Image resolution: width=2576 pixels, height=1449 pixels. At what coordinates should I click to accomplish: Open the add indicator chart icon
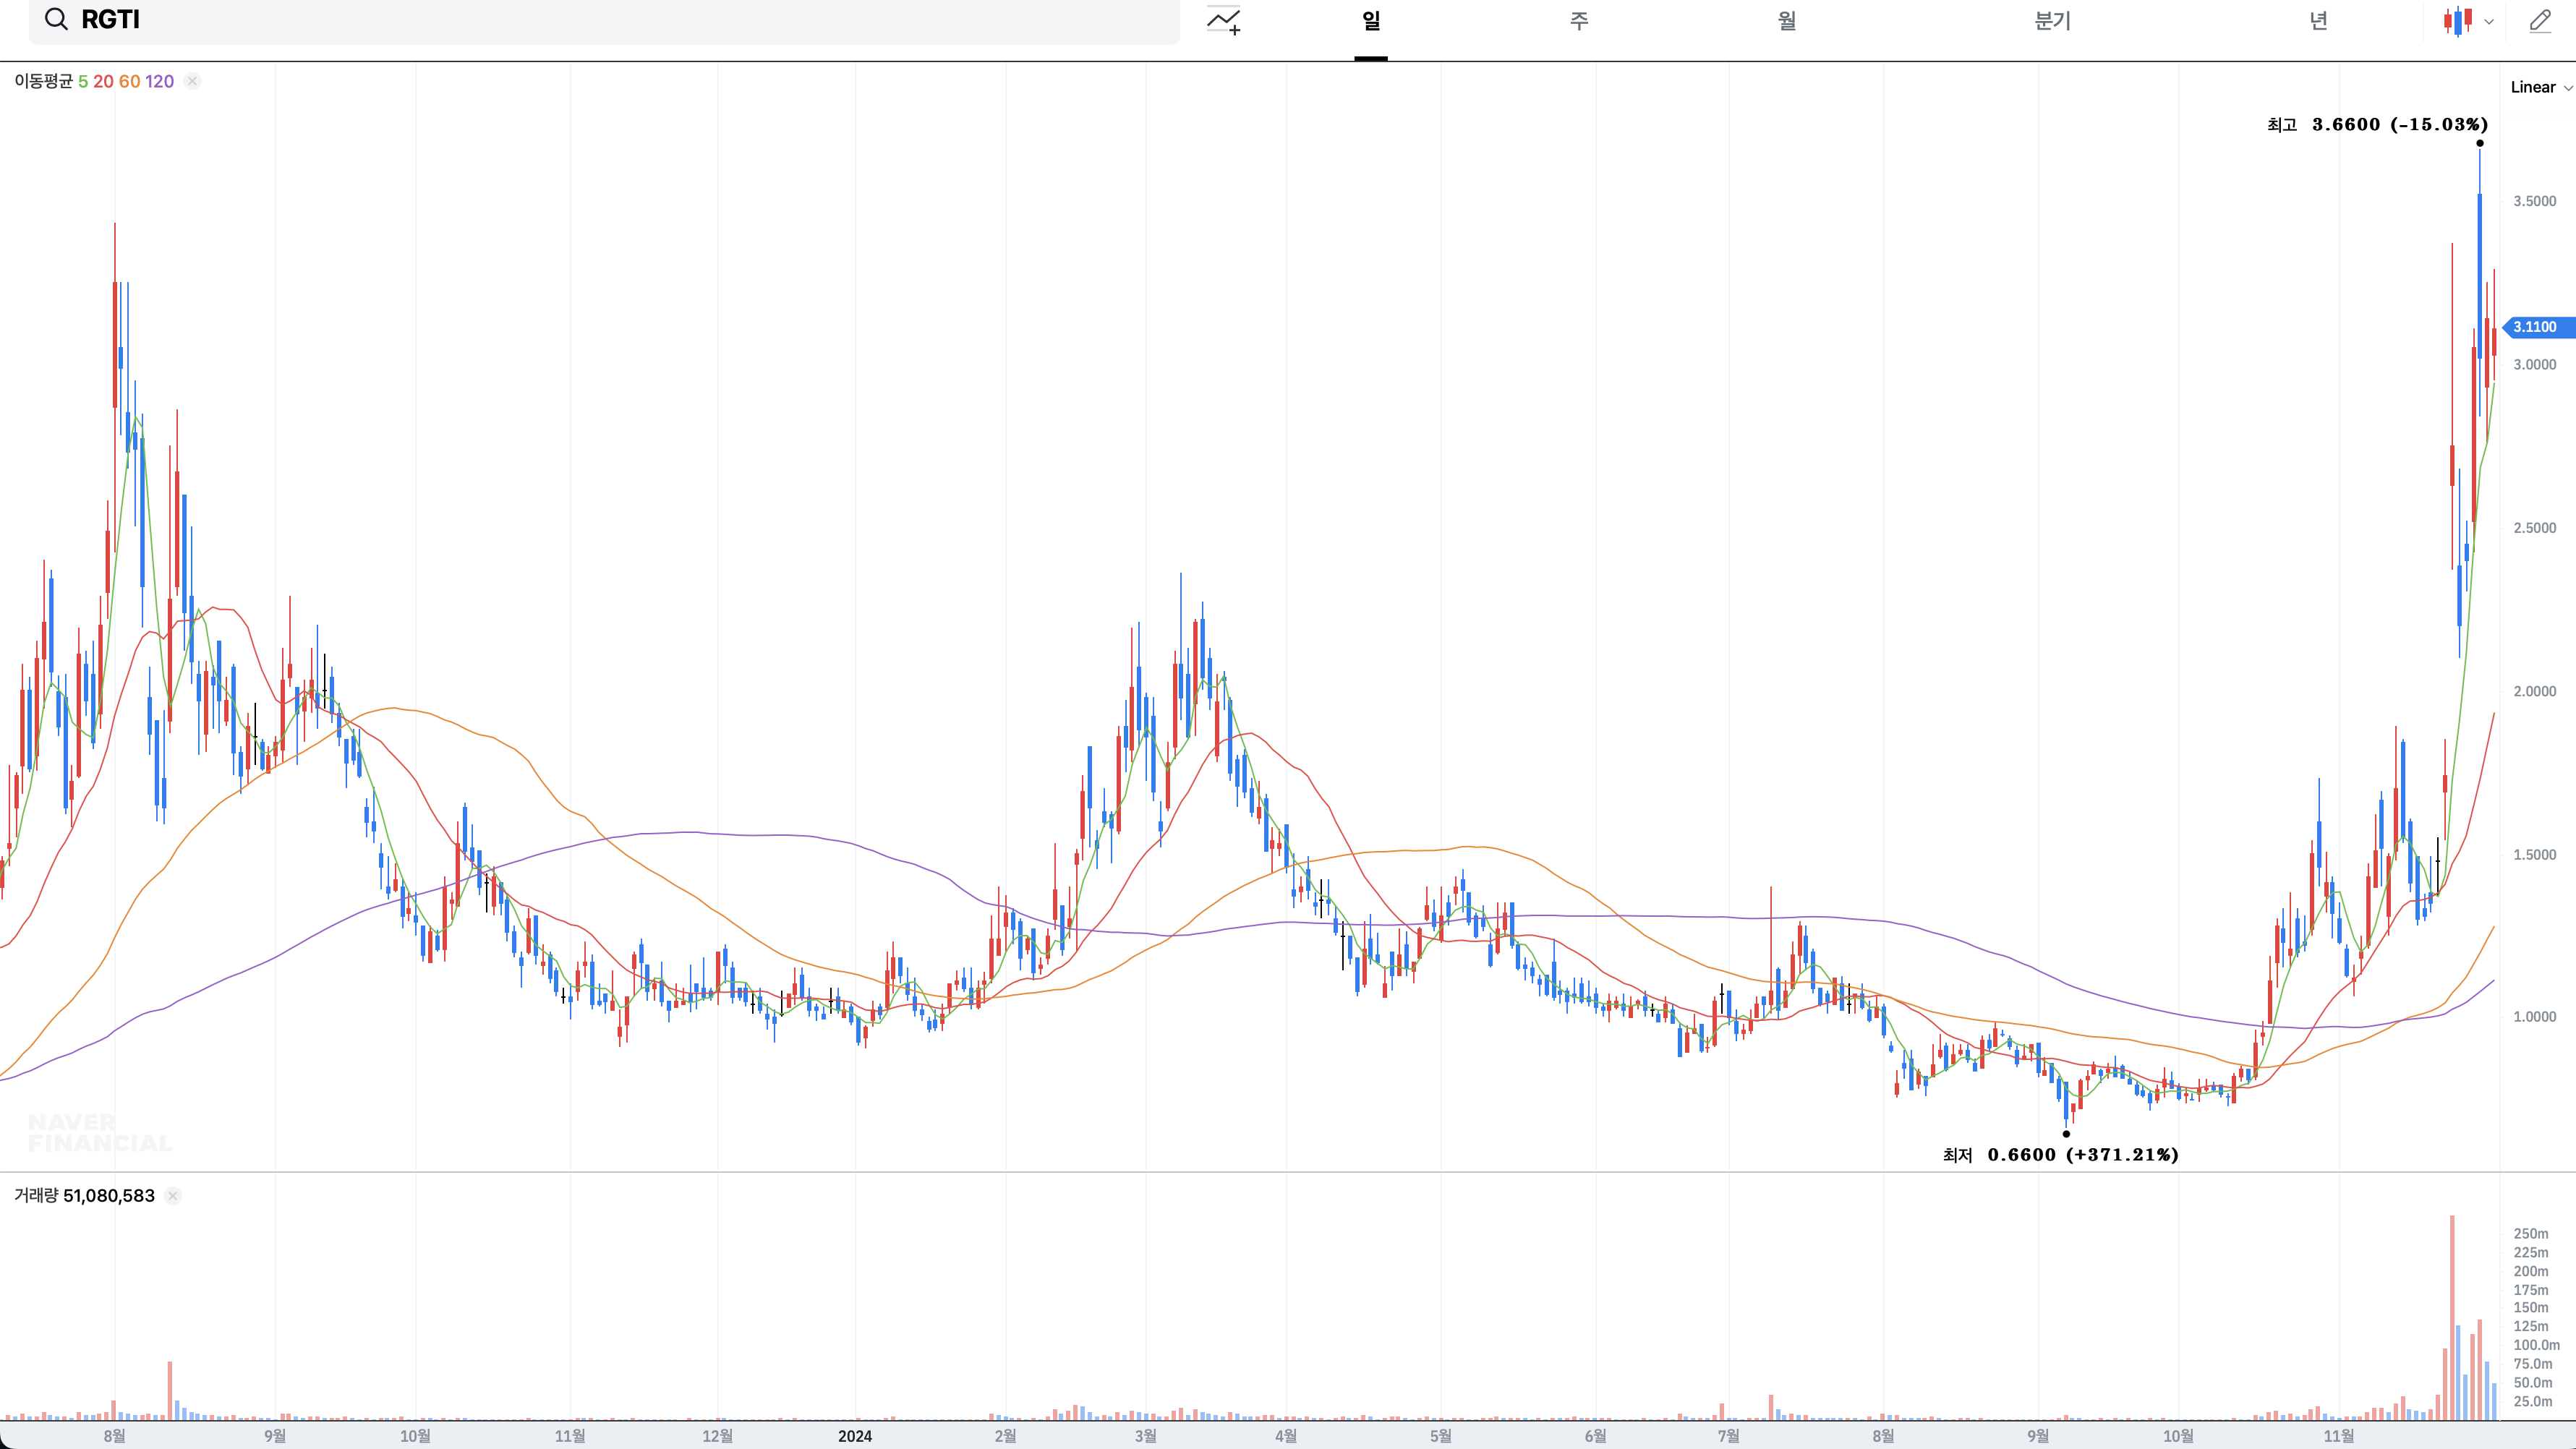click(x=1223, y=21)
